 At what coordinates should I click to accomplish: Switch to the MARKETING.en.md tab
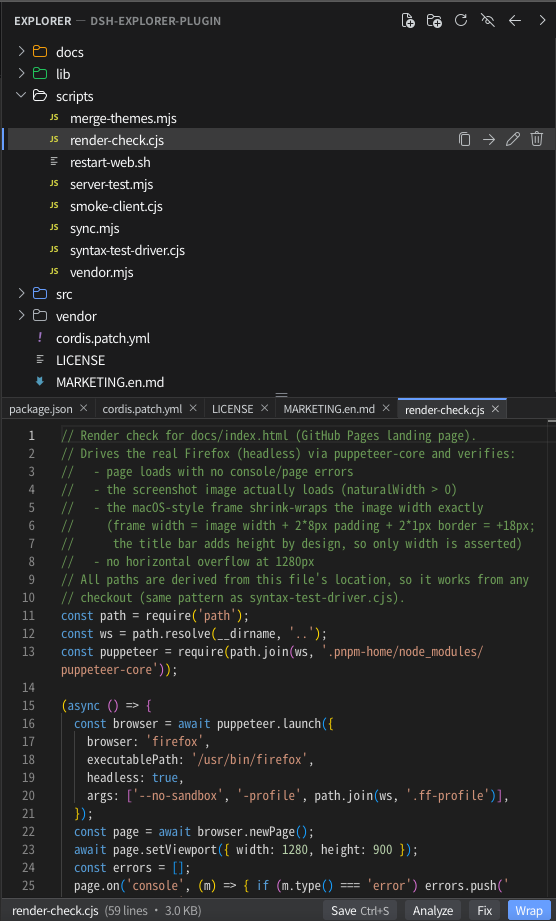[329, 409]
